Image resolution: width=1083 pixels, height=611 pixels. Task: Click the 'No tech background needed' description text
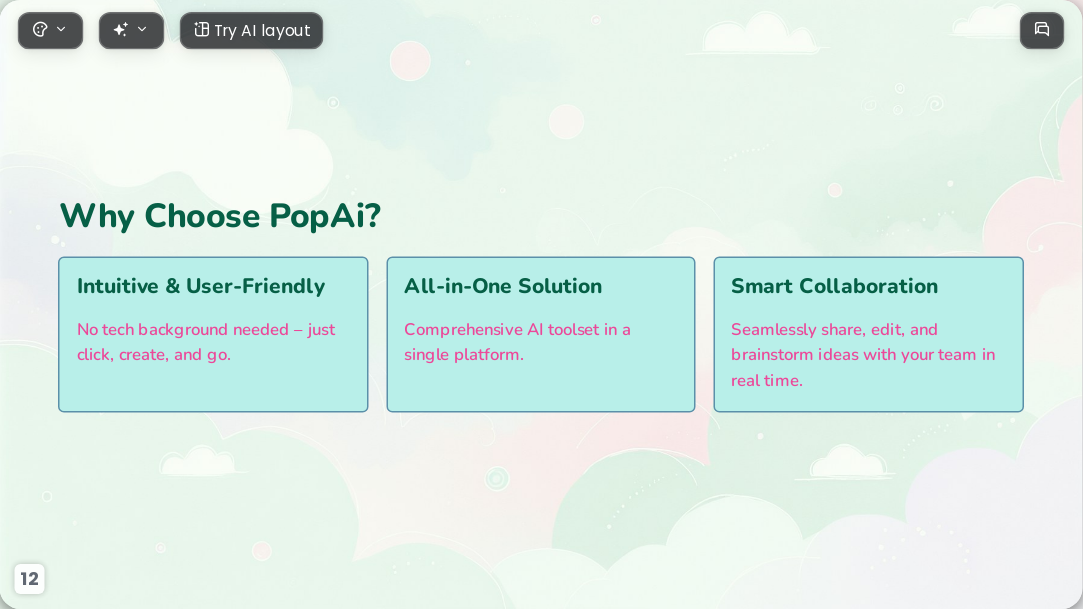click(206, 342)
